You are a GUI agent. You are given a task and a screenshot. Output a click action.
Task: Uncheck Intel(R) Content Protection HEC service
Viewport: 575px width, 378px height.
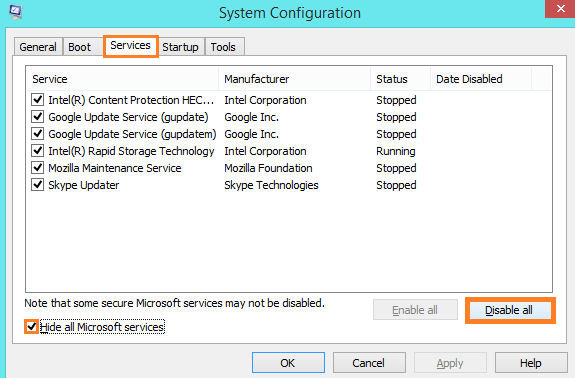point(37,100)
